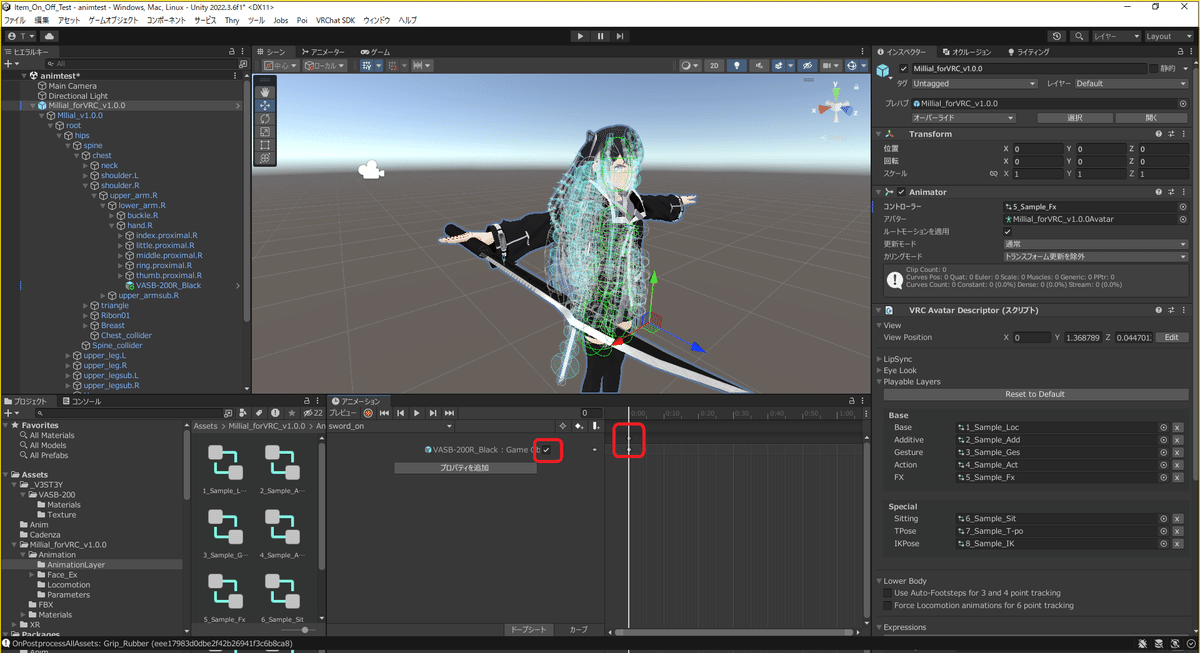Select the Rect transform tool

(265, 144)
